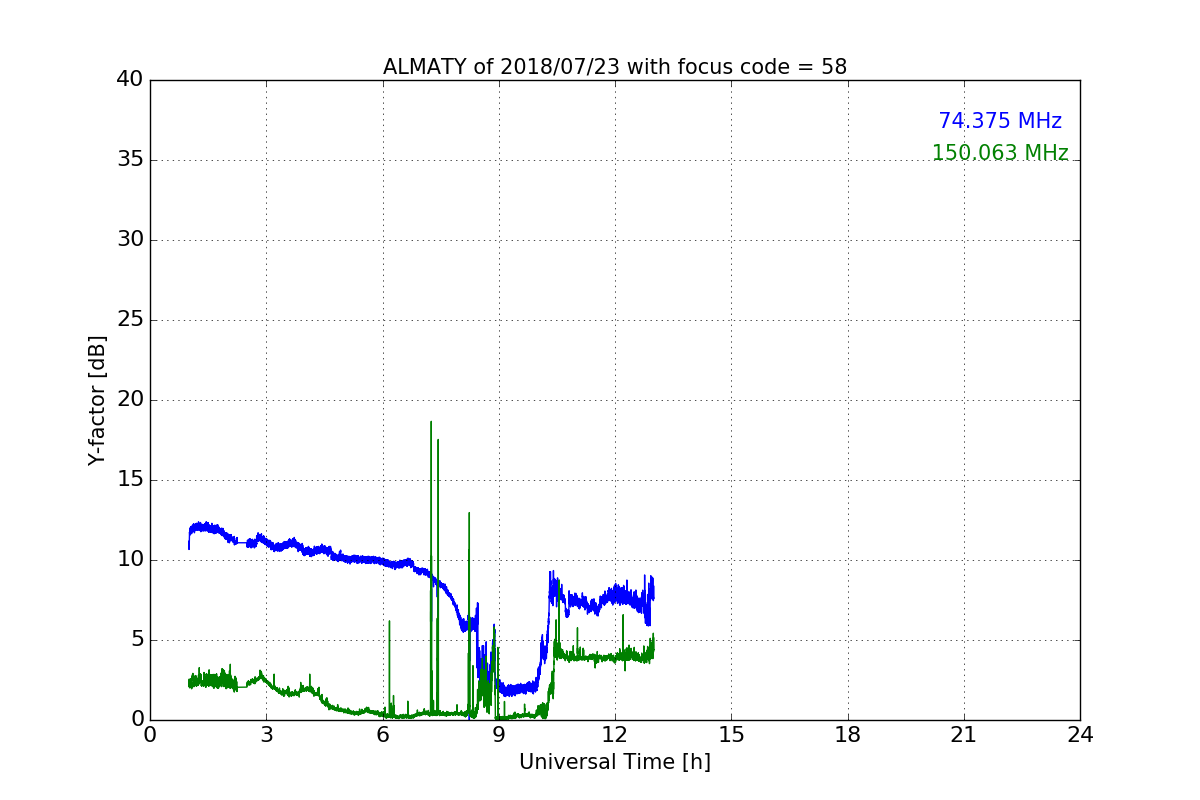Click x-axis tick label '15'
The width and height of the screenshot is (1200, 800).
tap(731, 735)
